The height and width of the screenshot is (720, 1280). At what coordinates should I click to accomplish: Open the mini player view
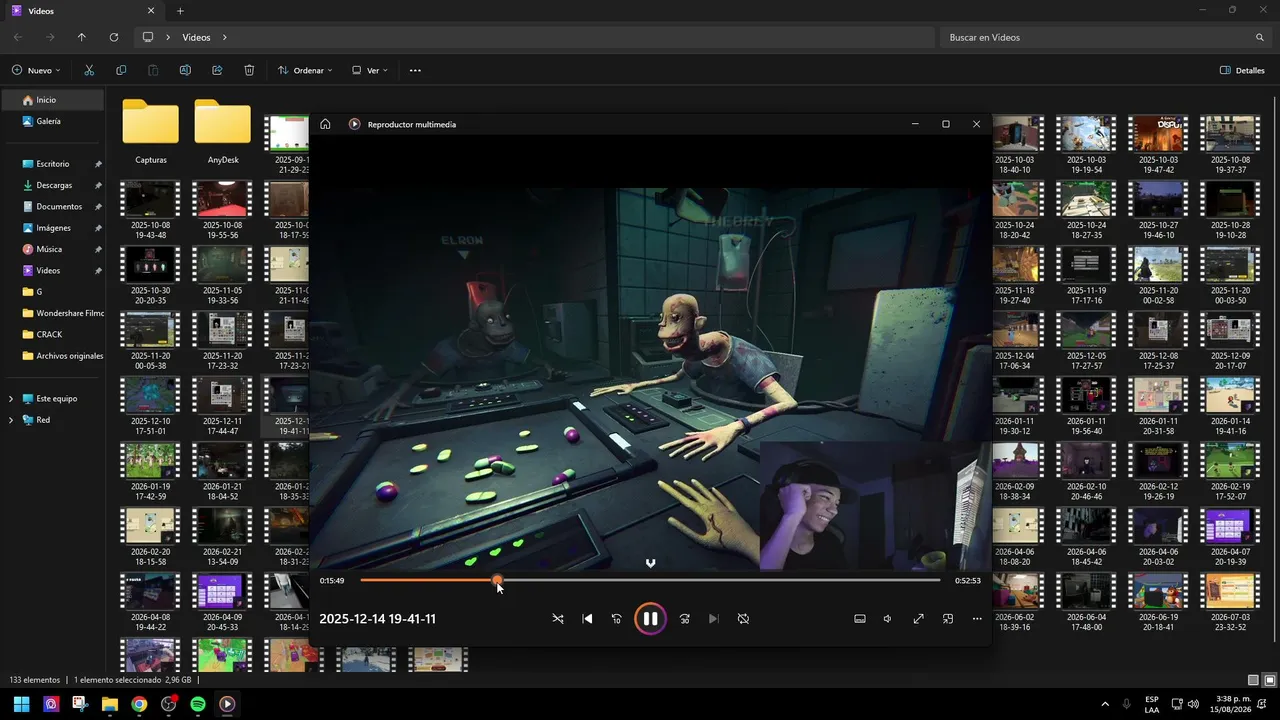[x=947, y=619]
